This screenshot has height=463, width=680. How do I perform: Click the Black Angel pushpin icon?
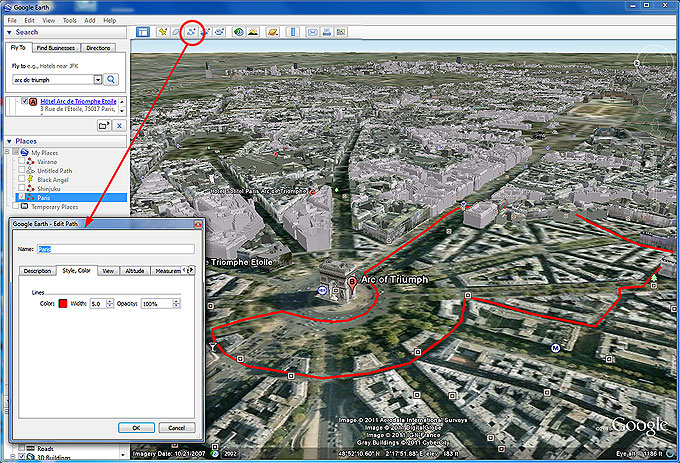30,179
